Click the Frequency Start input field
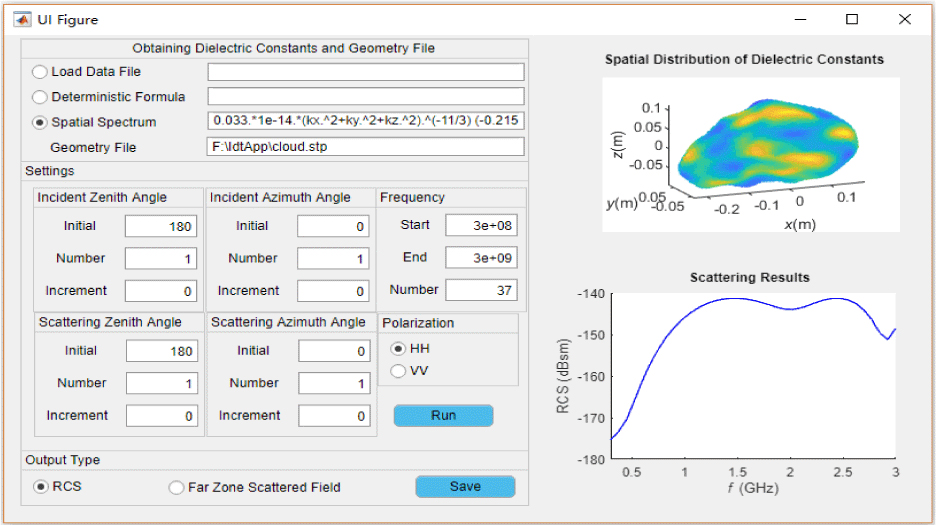 [481, 225]
